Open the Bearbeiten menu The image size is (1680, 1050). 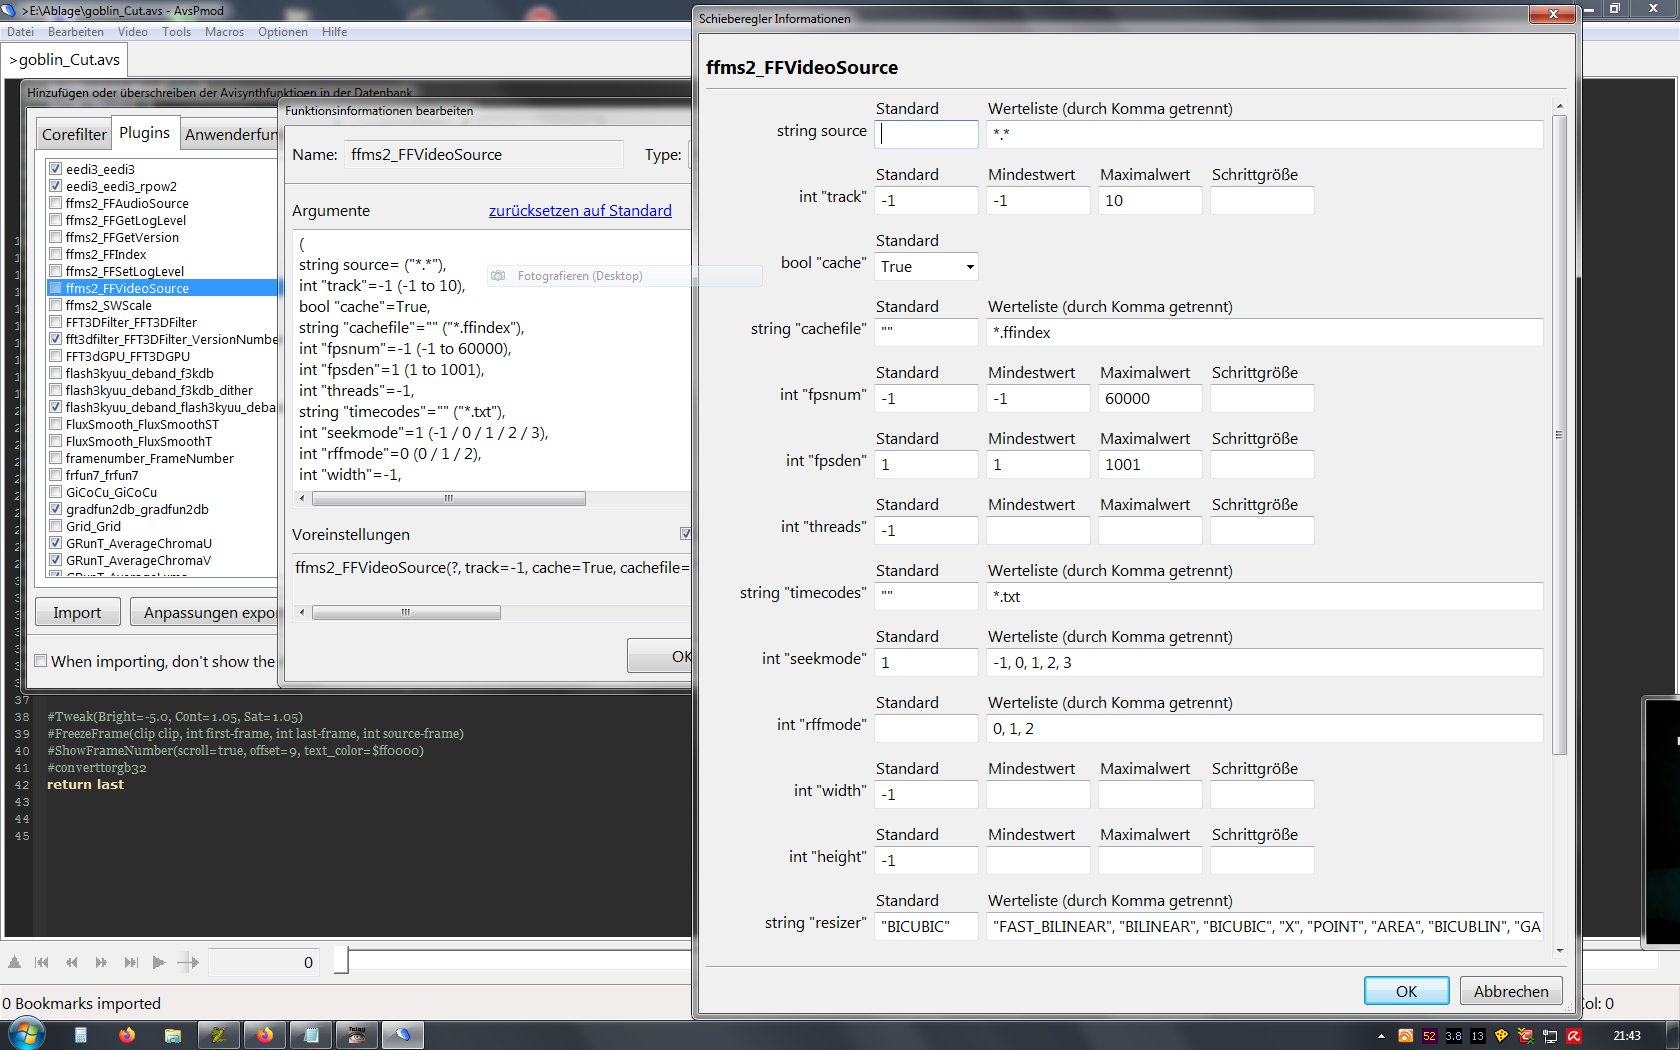coord(76,32)
